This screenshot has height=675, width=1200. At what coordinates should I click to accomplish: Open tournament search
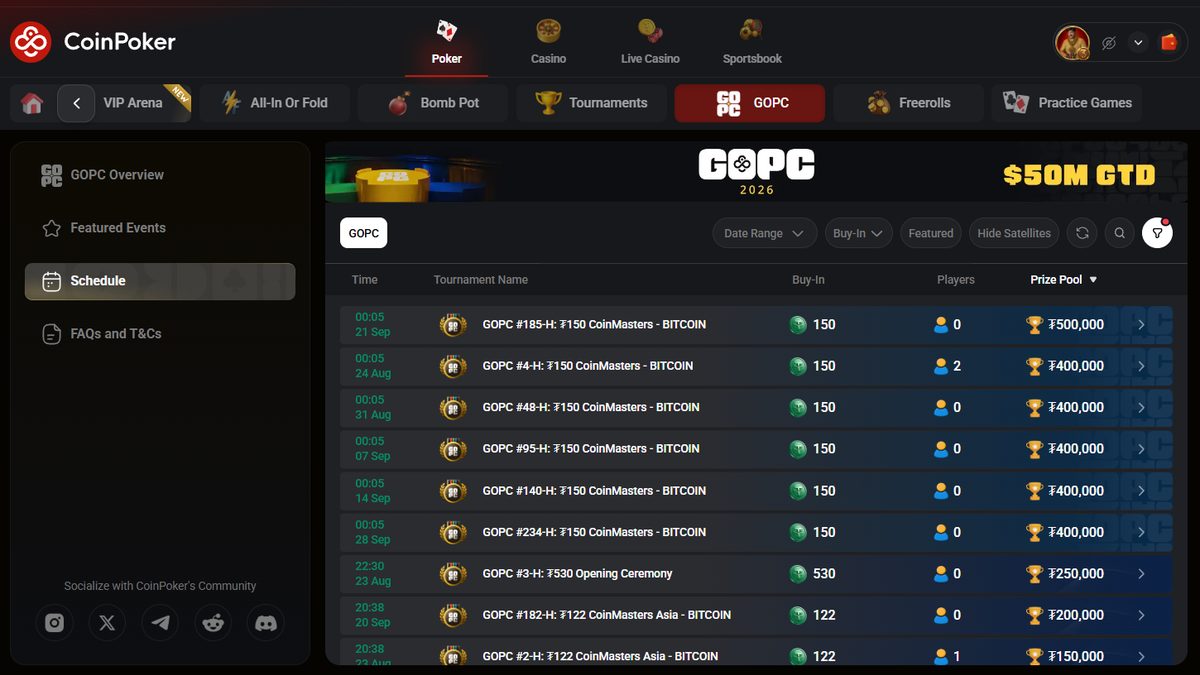(1120, 233)
